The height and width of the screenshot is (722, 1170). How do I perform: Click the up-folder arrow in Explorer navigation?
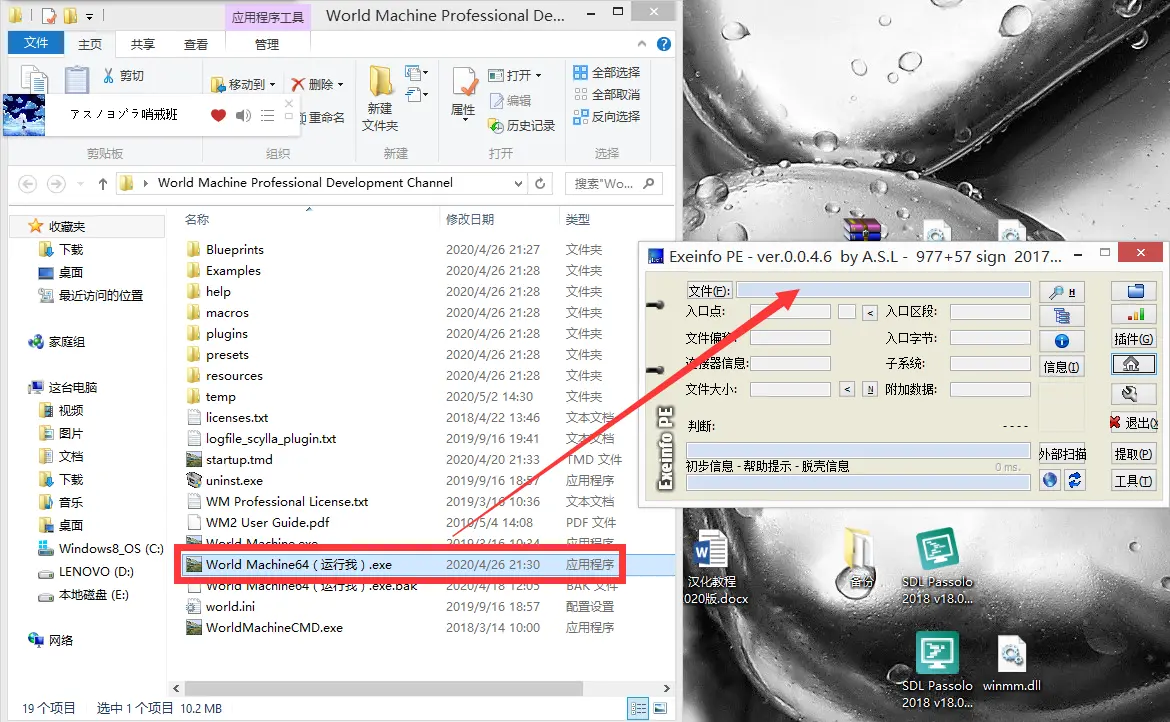pyautogui.click(x=103, y=183)
